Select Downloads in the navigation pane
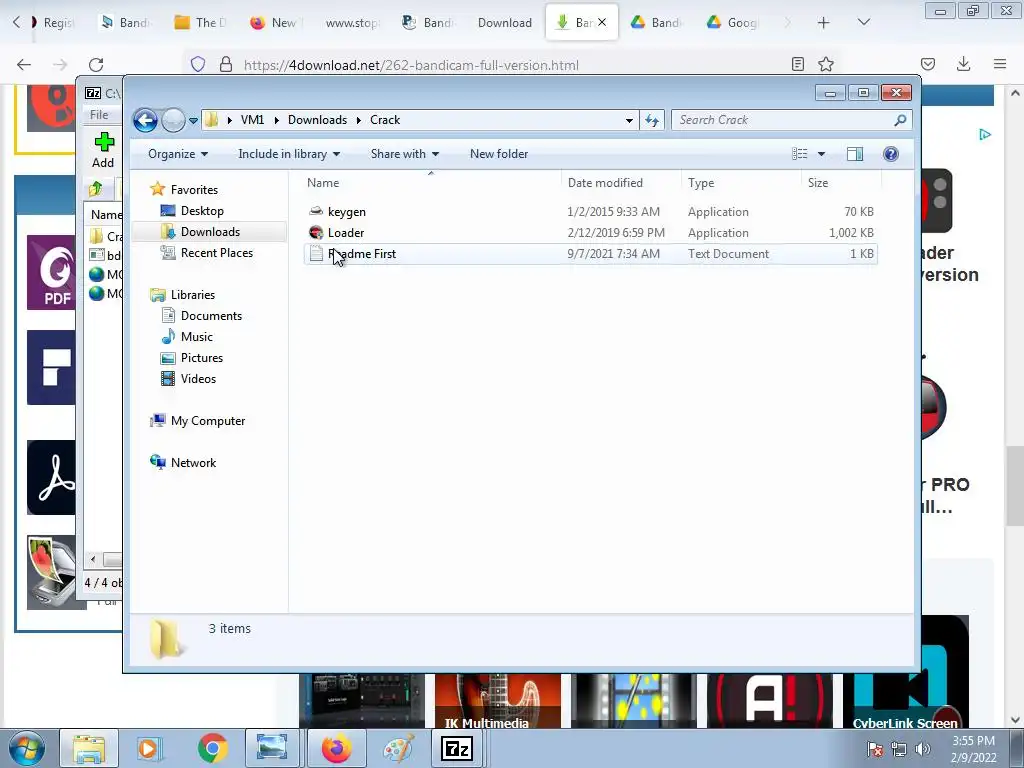The width and height of the screenshot is (1024, 768). [210, 232]
